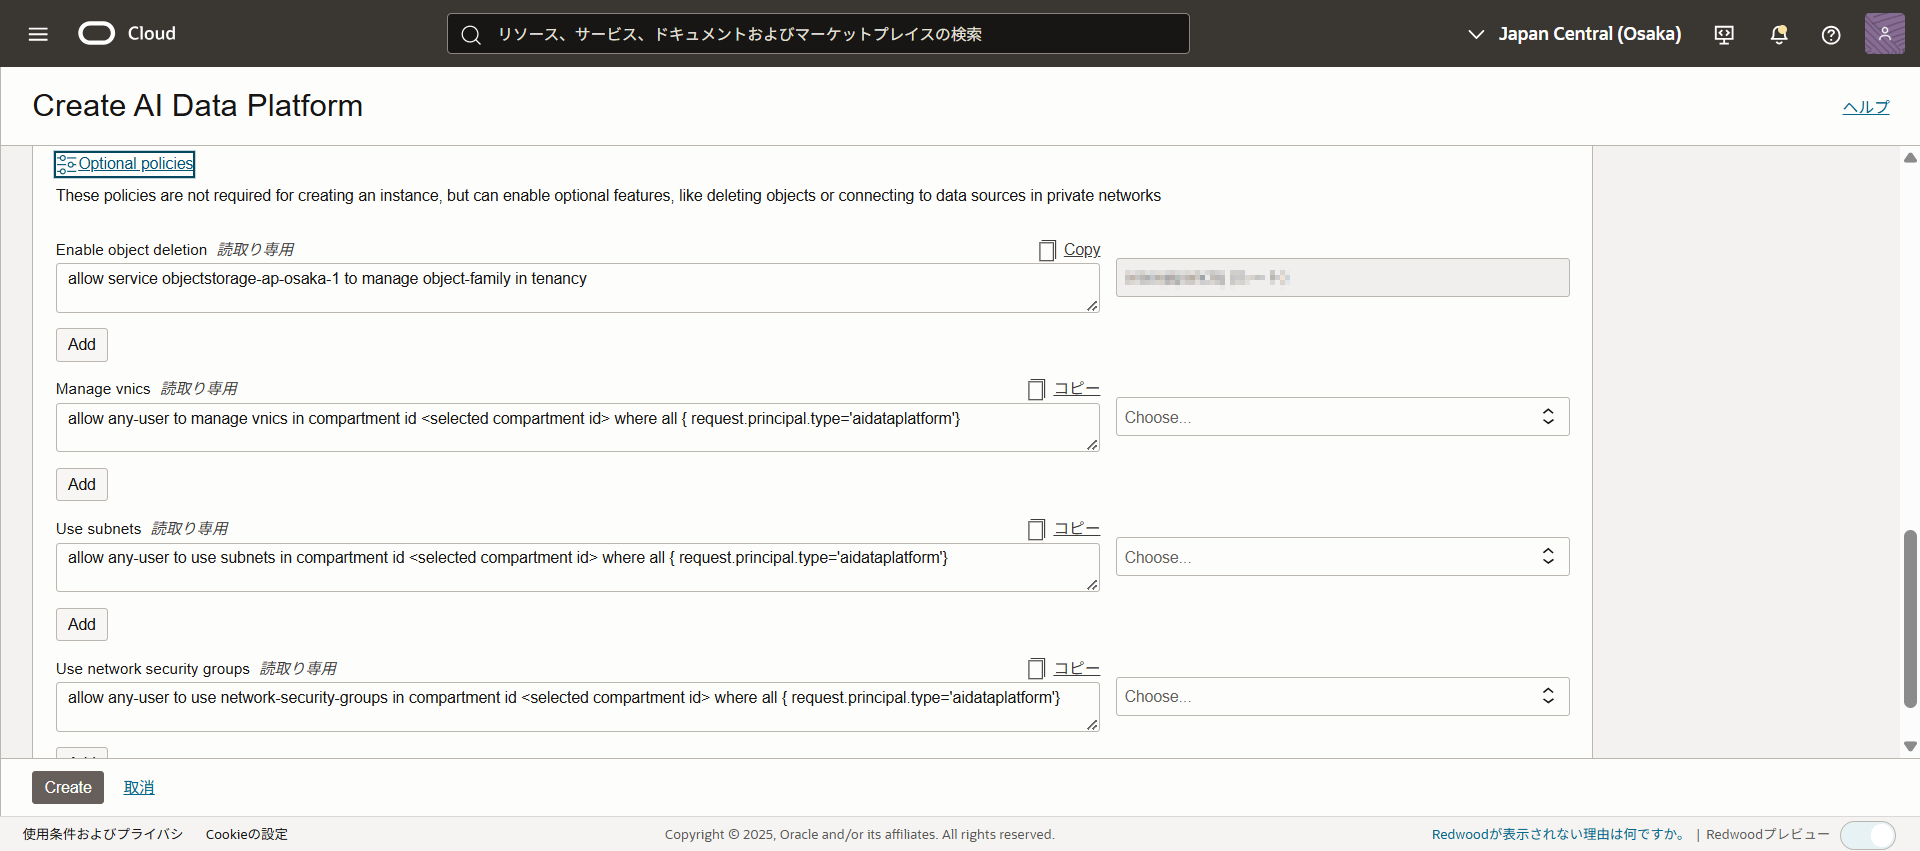Open 使用条件およびプライバシ footer link

[x=103, y=834]
